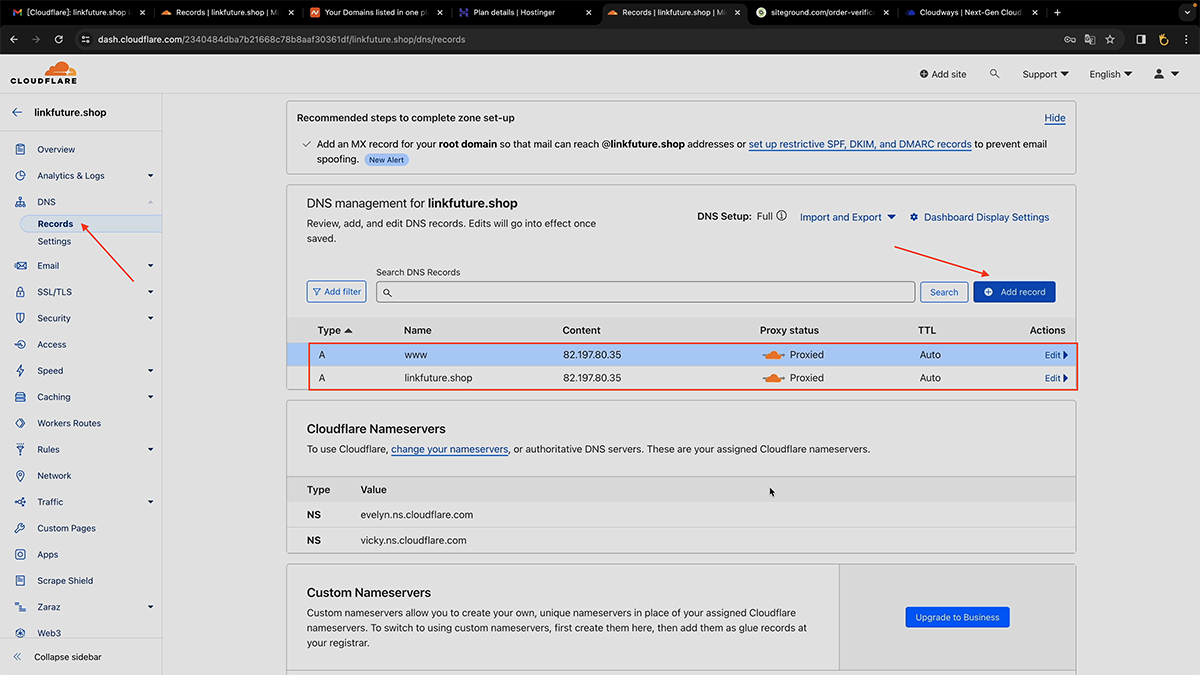Open the user account dropdown
The image size is (1200, 675).
(x=1166, y=74)
